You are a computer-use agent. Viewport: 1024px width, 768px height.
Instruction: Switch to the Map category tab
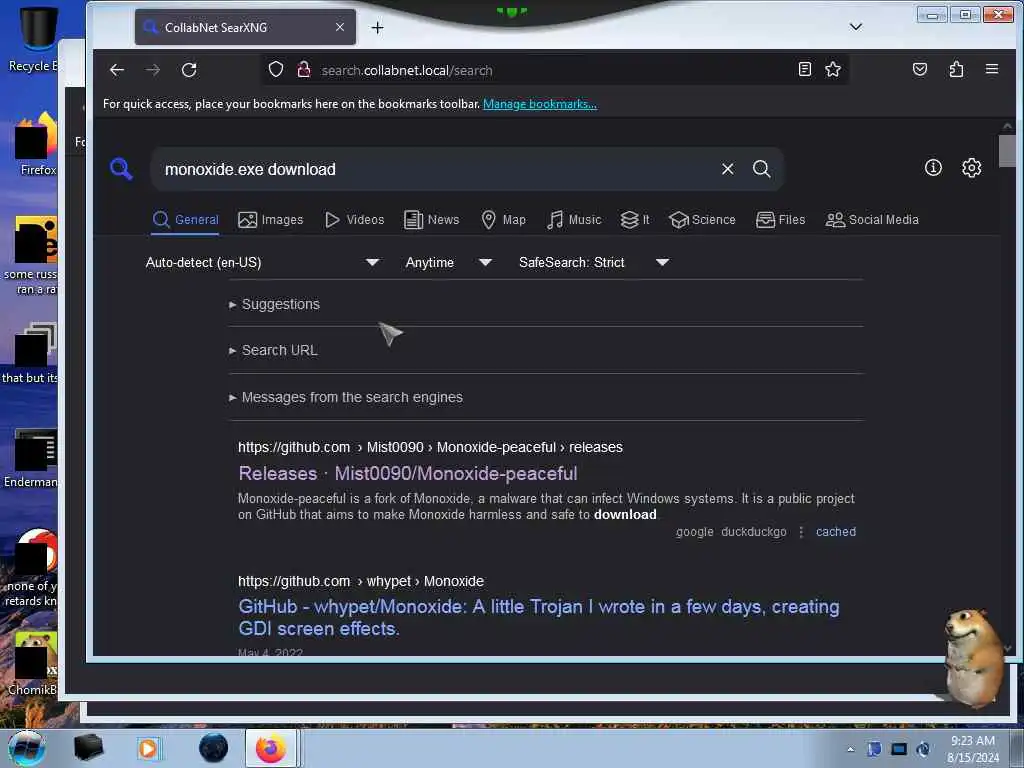click(504, 220)
